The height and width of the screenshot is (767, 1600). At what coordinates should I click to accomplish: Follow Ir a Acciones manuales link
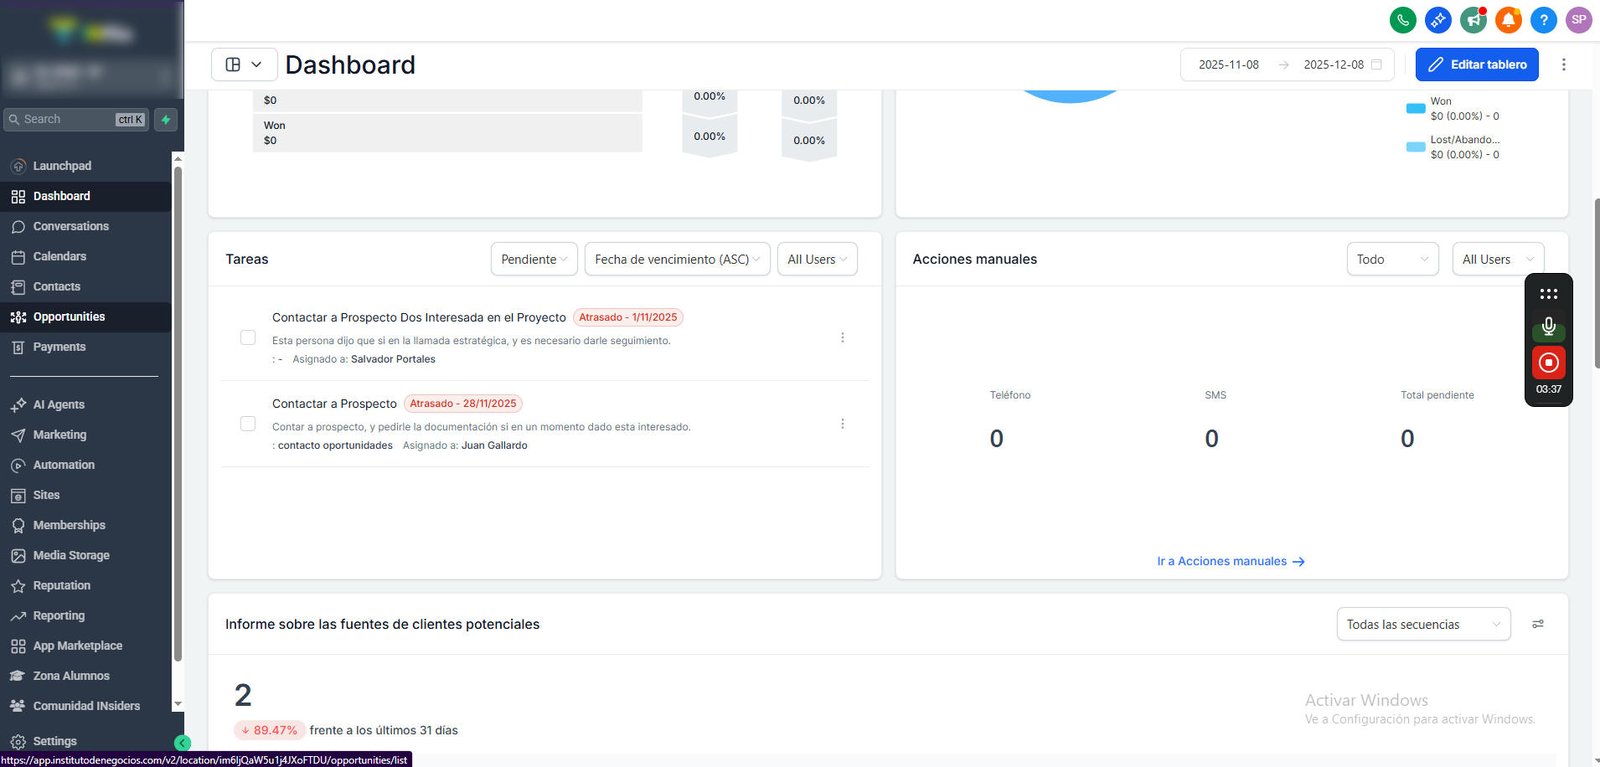click(x=1231, y=562)
